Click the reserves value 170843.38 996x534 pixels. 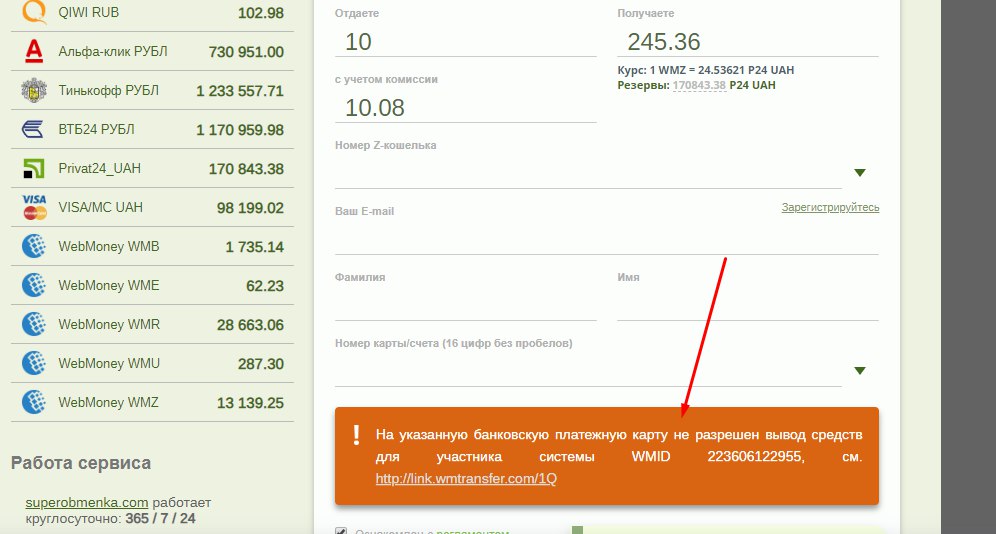tap(699, 85)
